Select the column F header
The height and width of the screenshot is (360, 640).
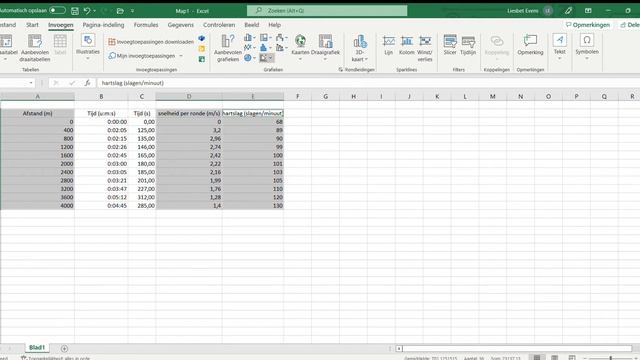(298, 96)
